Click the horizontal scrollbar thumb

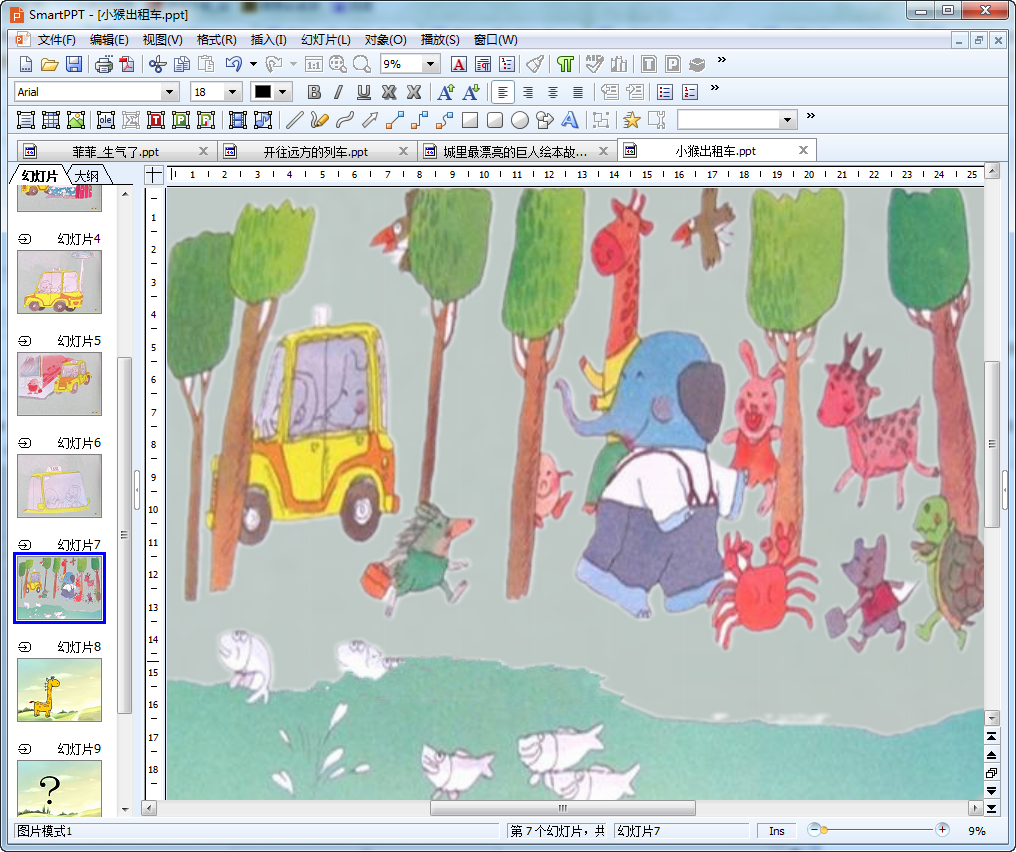point(562,808)
